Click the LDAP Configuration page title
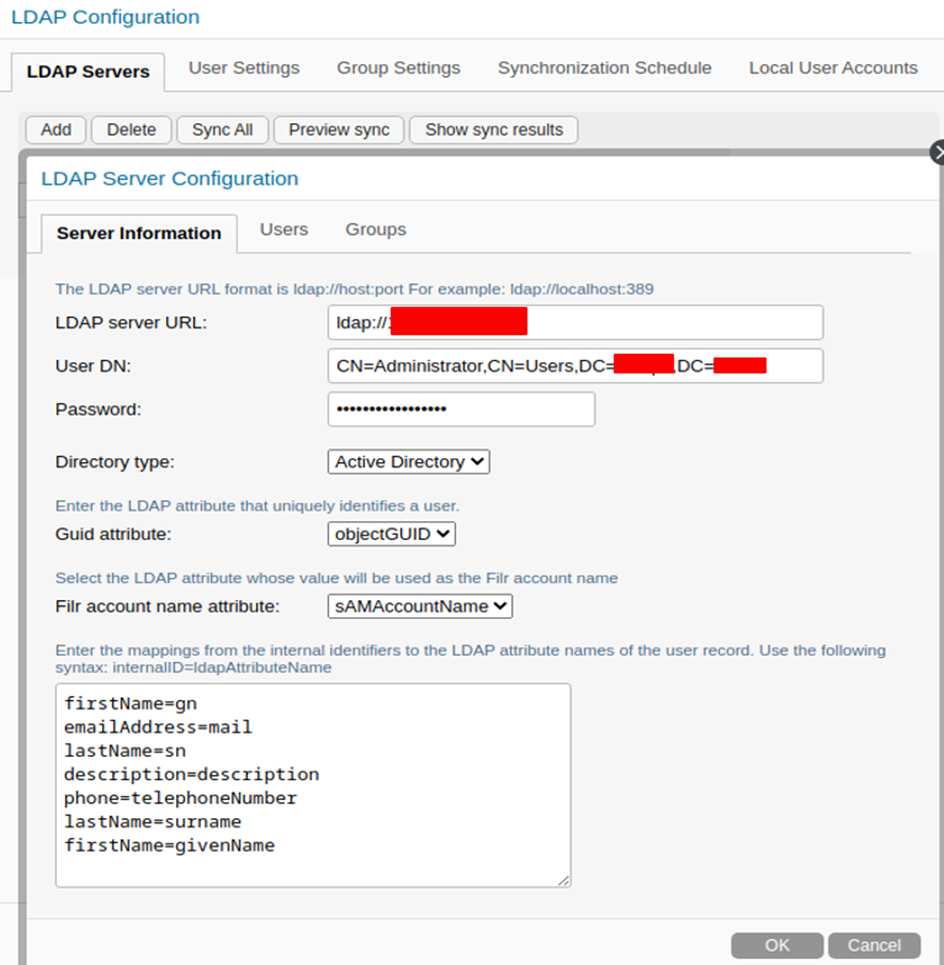The width and height of the screenshot is (944, 965). tap(105, 17)
